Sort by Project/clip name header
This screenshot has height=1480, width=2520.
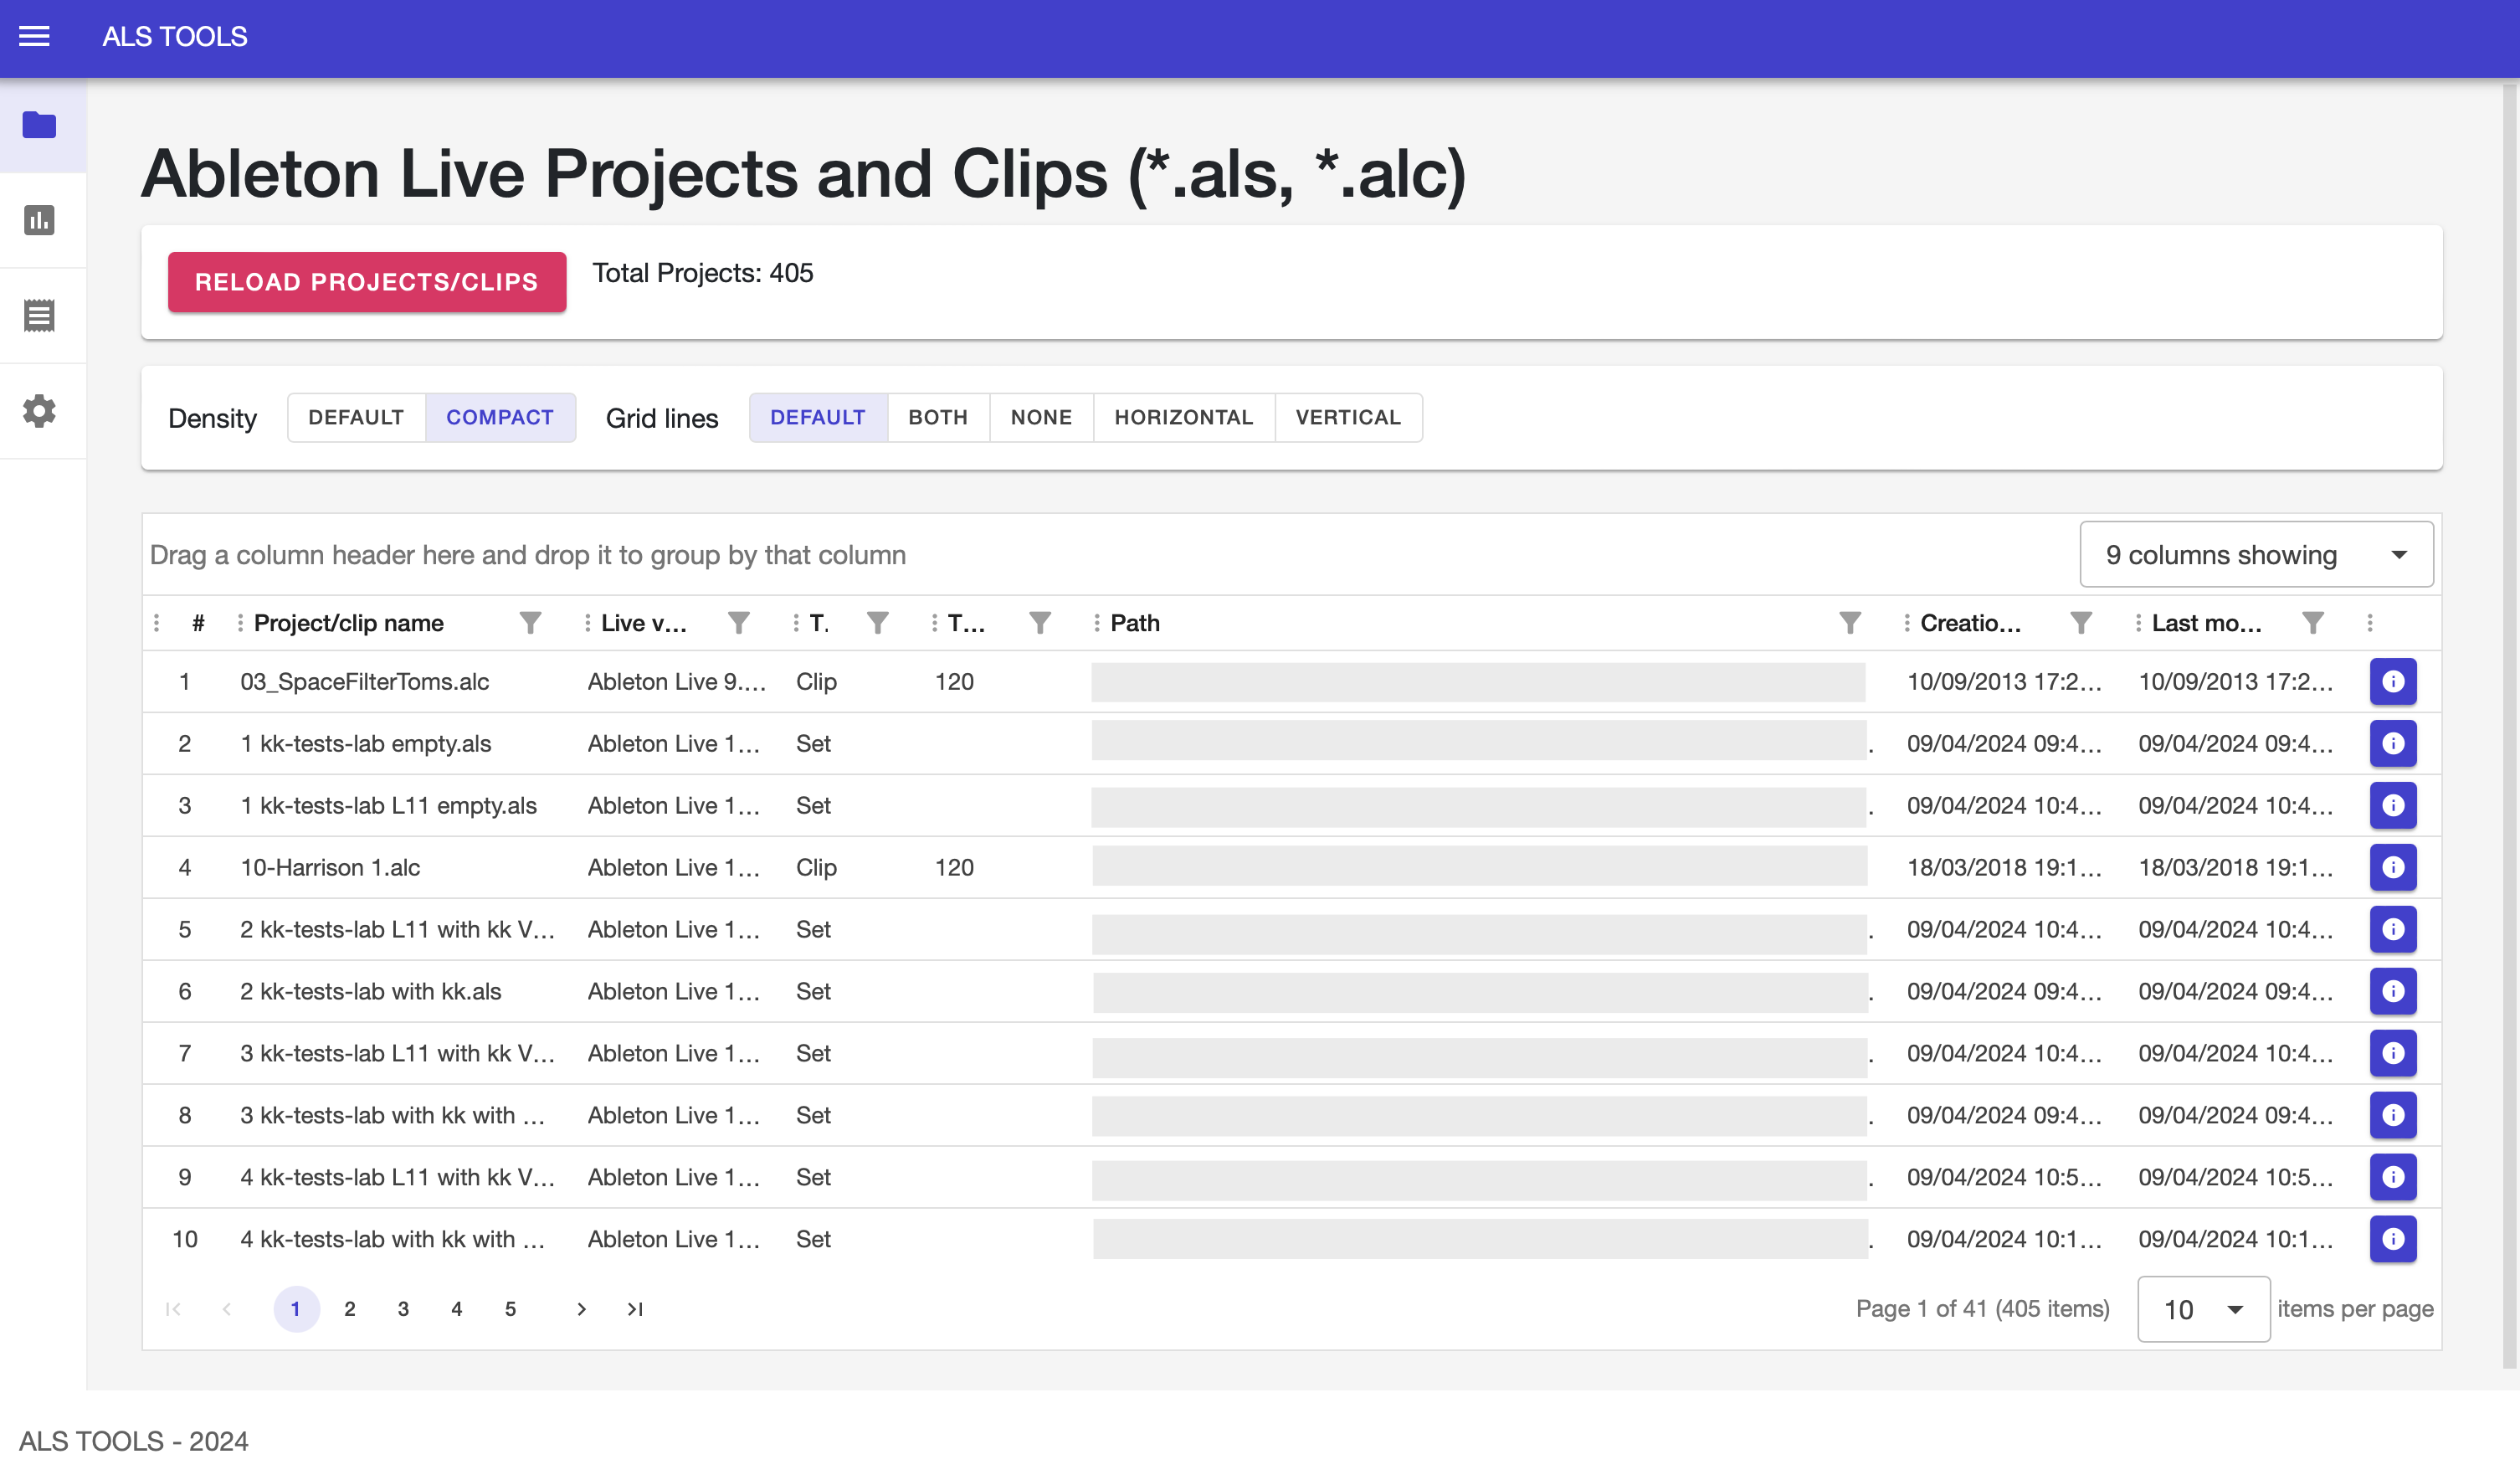pos(349,623)
